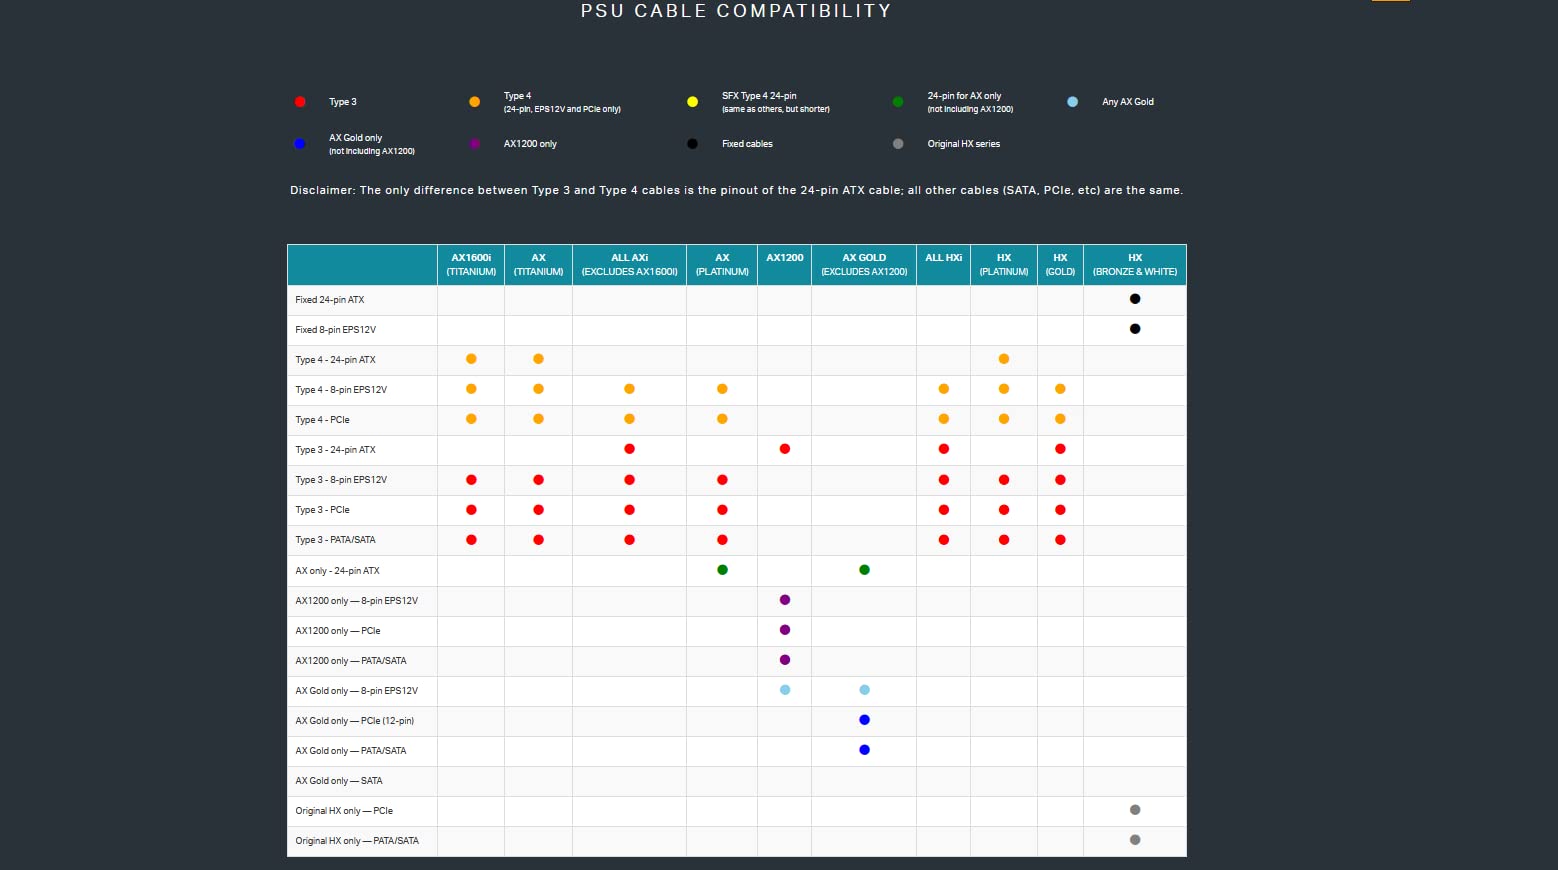Click the 'Type 3 - PATA/SATA' row label
This screenshot has width=1558, height=870.
pos(335,540)
